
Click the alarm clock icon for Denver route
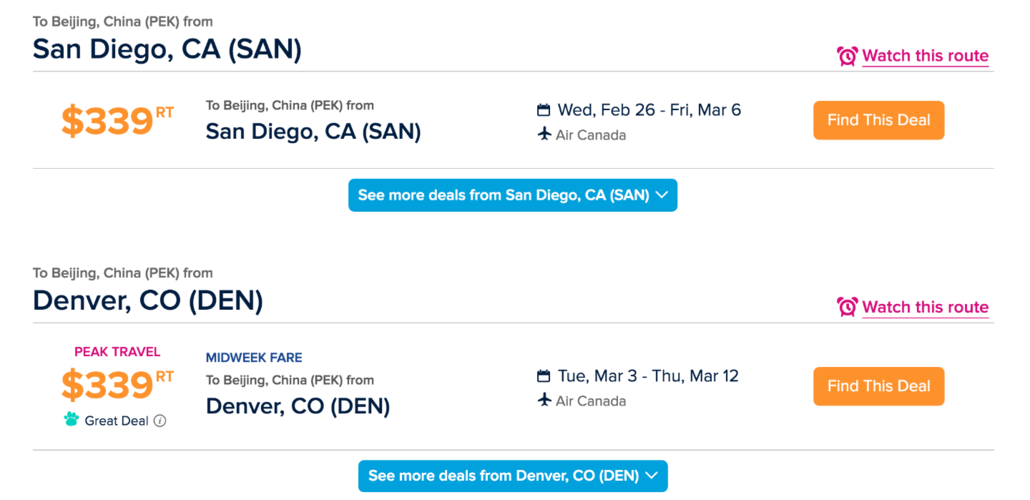pos(847,307)
